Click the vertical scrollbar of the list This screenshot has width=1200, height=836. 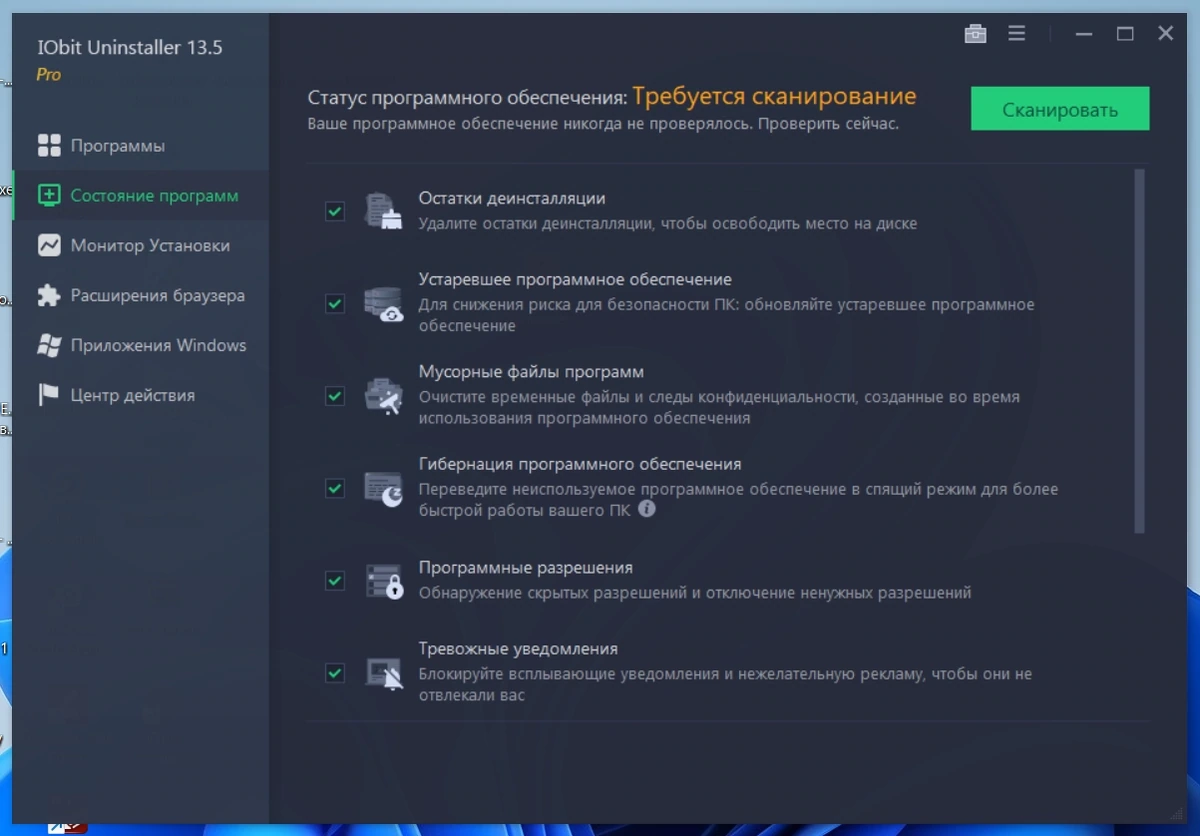1139,352
